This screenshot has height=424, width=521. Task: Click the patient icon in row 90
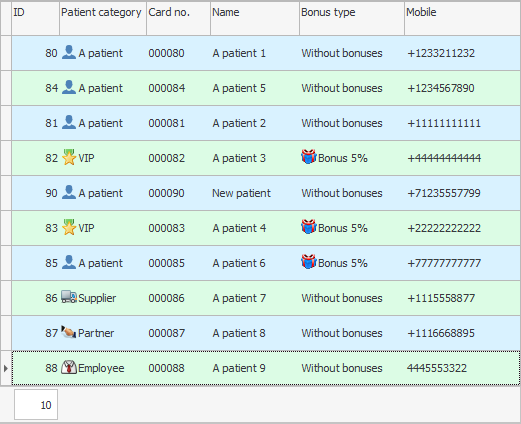[x=69, y=193]
